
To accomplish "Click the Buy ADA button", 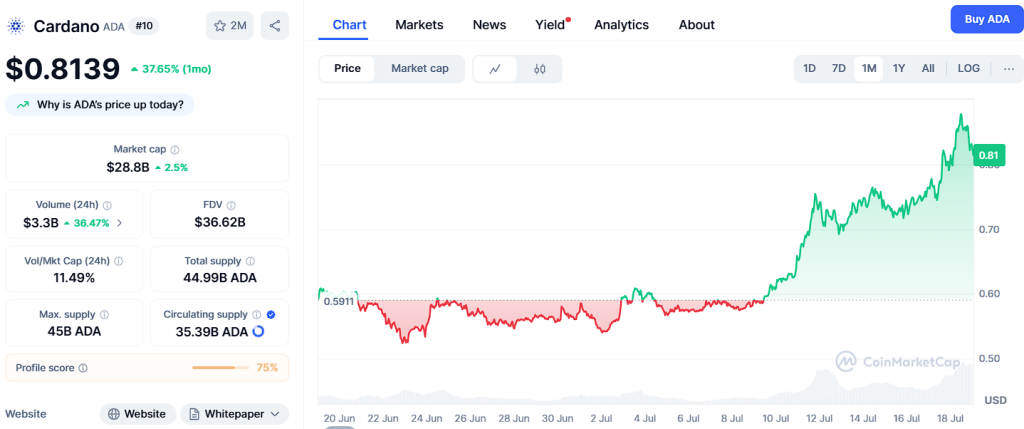I will coord(985,19).
